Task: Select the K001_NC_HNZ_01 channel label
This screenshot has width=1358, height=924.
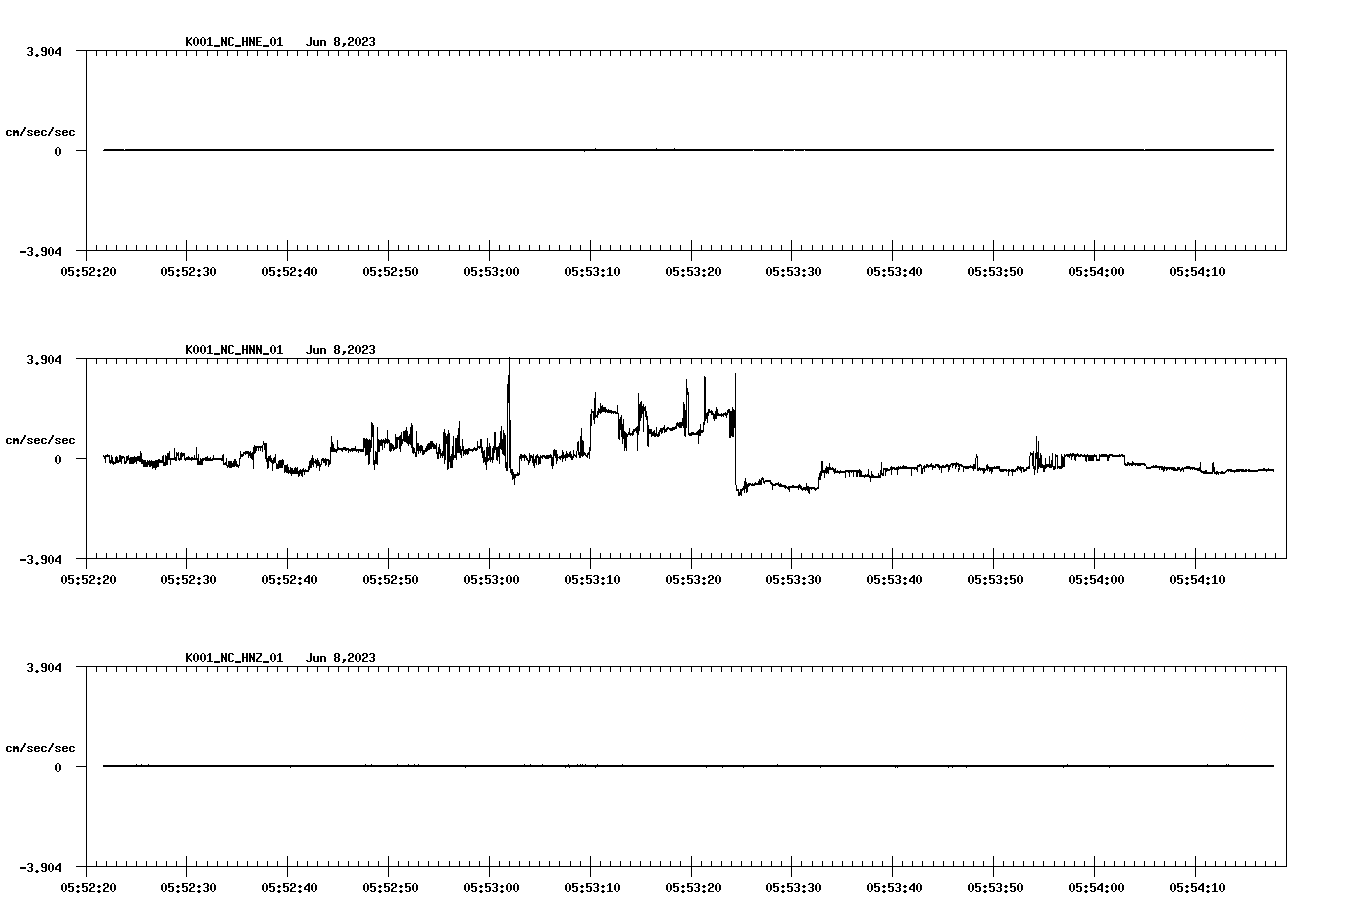Action: click(233, 657)
